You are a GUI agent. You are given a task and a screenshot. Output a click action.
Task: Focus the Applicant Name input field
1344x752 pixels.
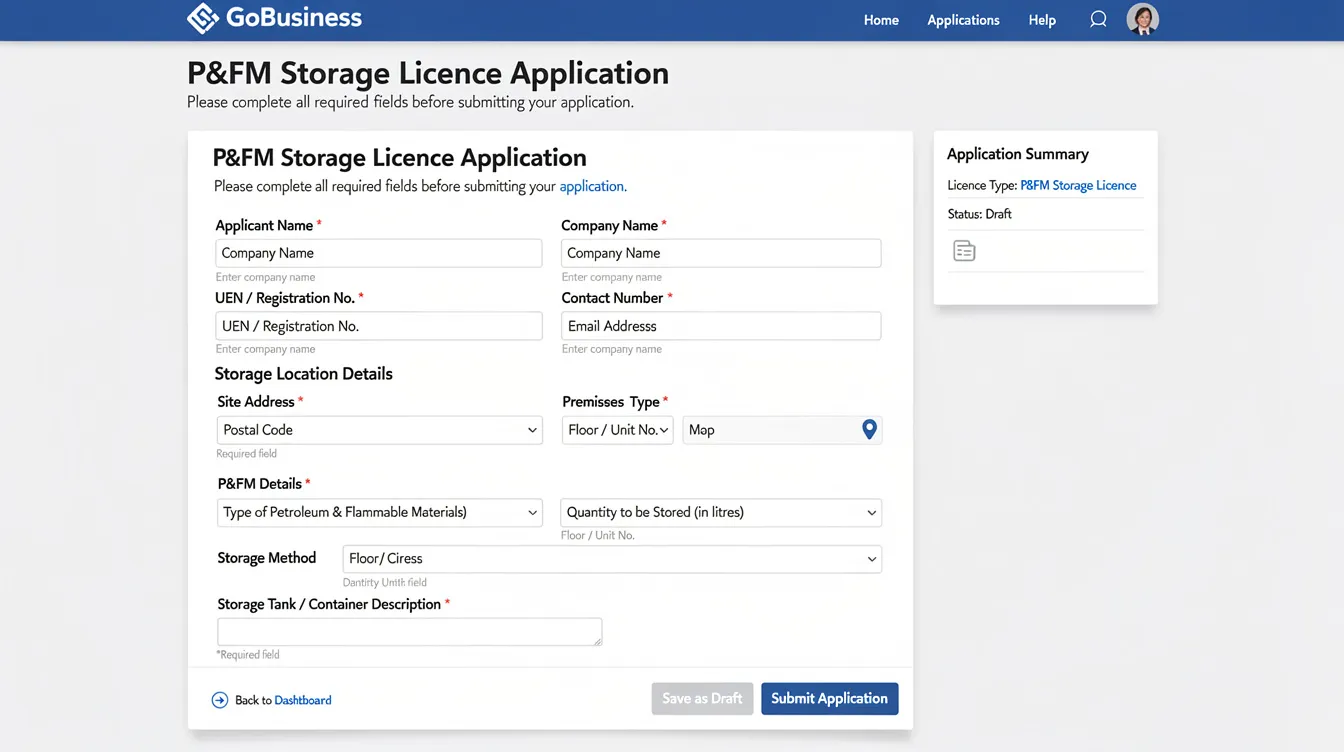pos(379,253)
